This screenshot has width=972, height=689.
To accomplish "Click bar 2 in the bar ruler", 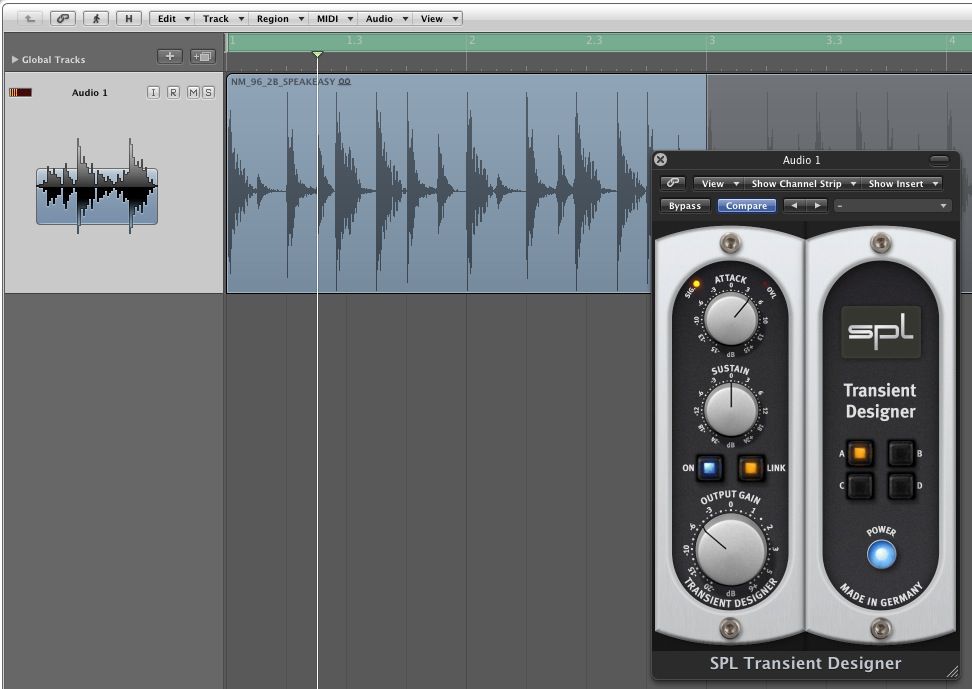I will coord(472,40).
